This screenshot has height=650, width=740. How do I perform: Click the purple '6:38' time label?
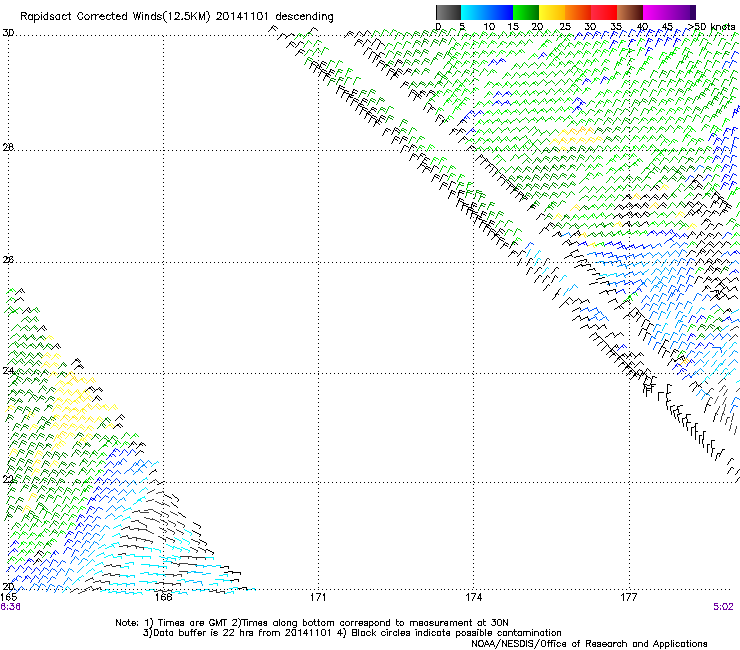[x=10, y=607]
